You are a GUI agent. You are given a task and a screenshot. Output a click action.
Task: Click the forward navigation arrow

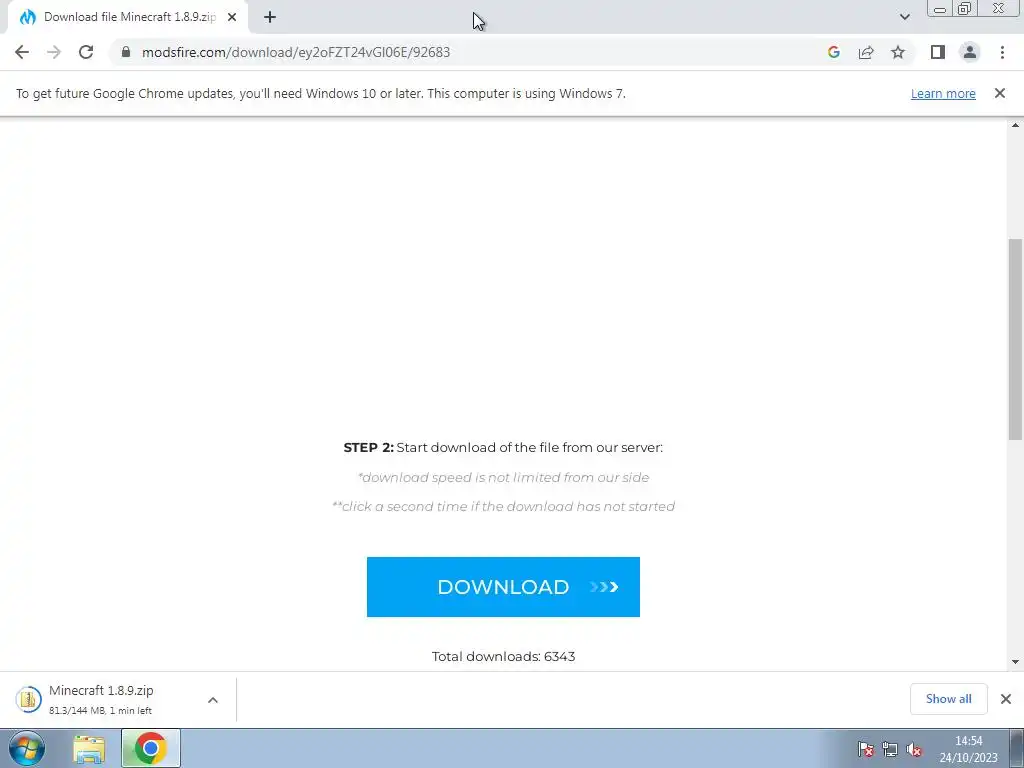[x=54, y=52]
